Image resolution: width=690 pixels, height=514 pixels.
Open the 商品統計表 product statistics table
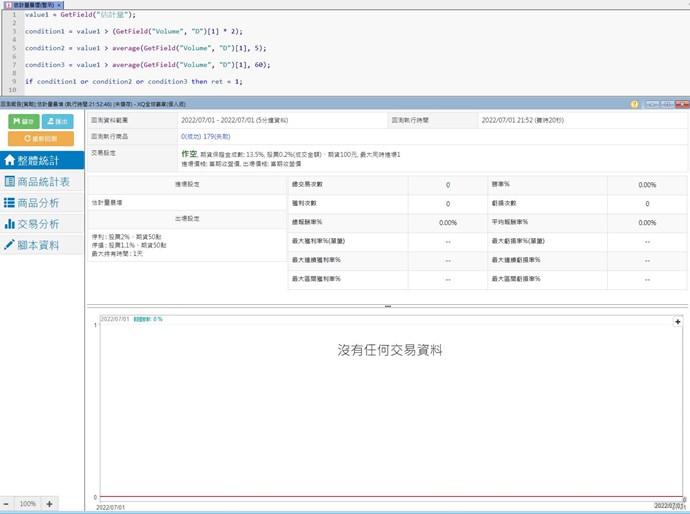click(x=42, y=181)
